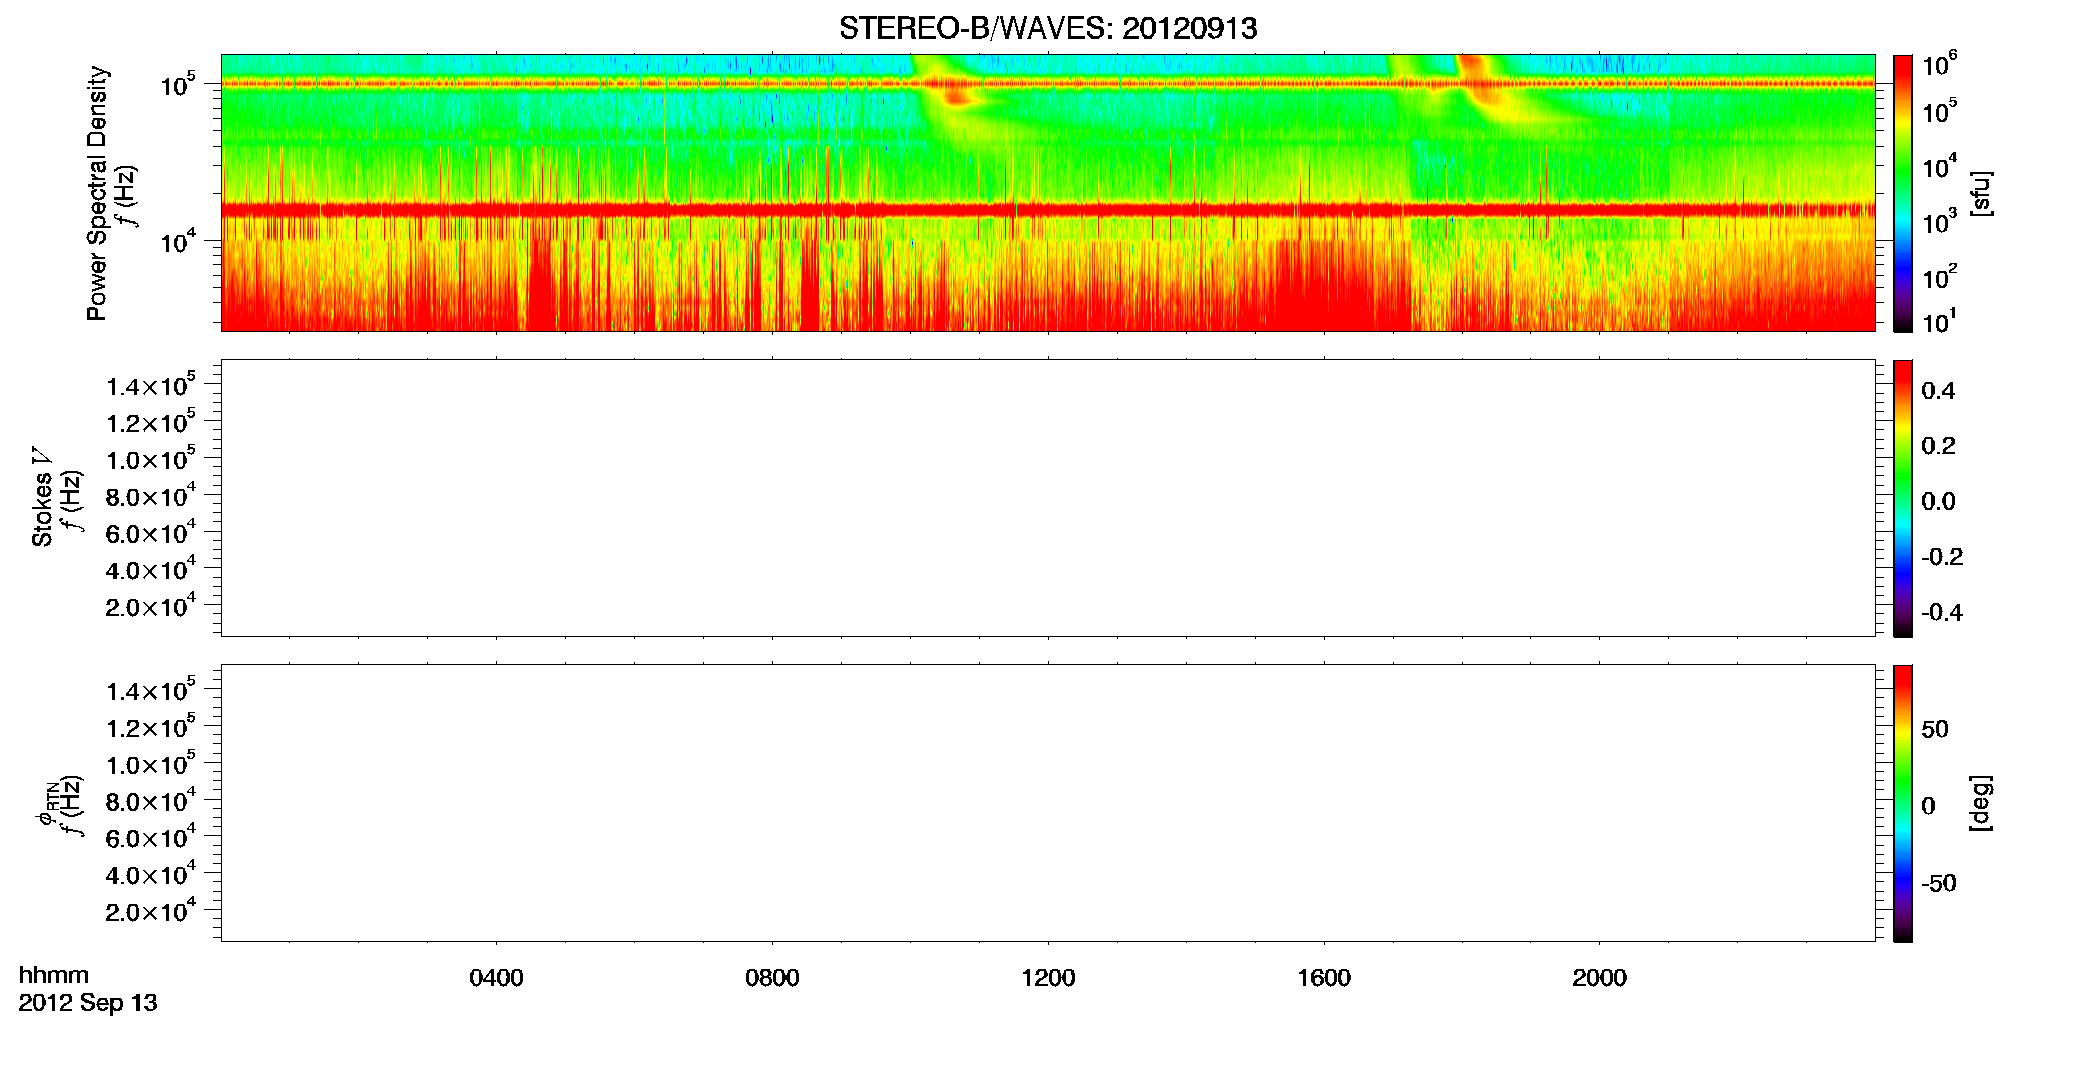Image resolution: width=2096 pixels, height=1080 pixels.
Task: Click the Power Spectral Density axis label
Action: pos(96,193)
